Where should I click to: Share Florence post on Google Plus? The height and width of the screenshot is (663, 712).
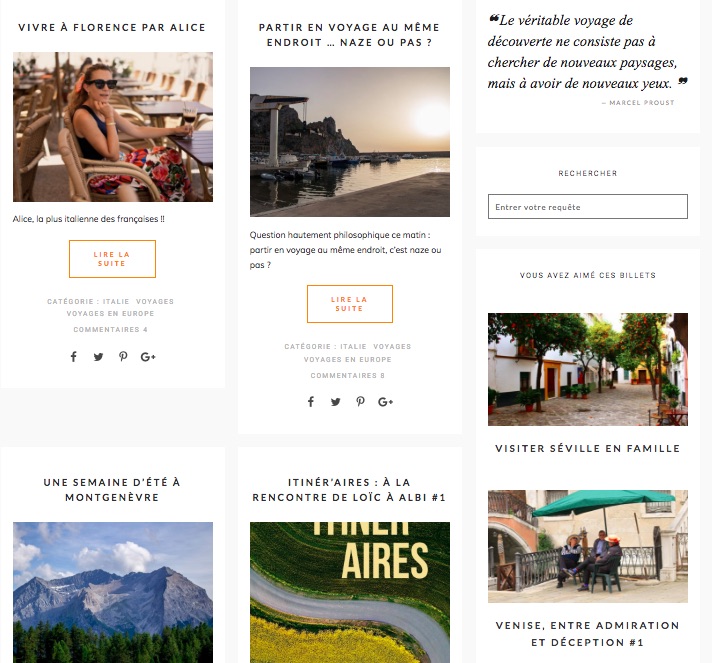click(x=148, y=357)
